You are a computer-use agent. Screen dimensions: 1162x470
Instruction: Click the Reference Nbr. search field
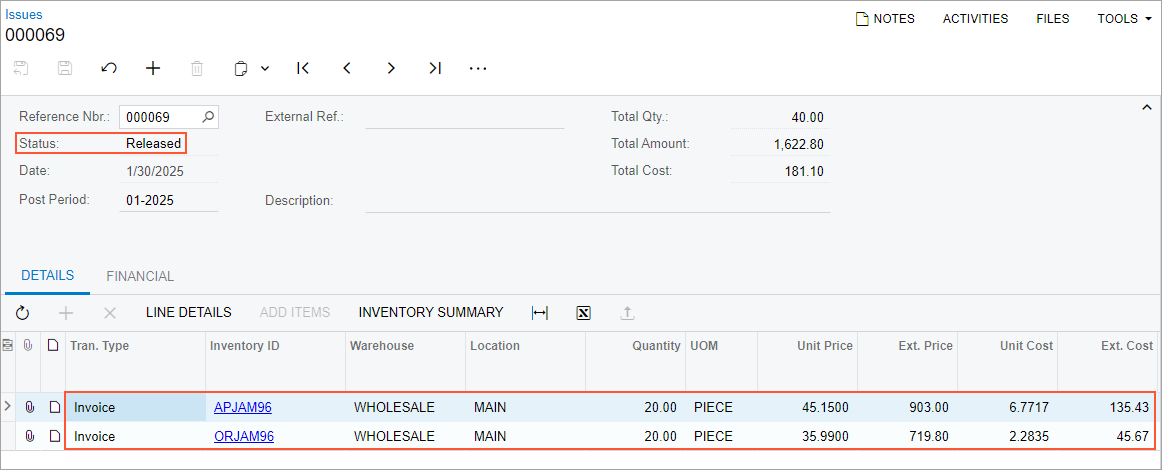coord(160,117)
